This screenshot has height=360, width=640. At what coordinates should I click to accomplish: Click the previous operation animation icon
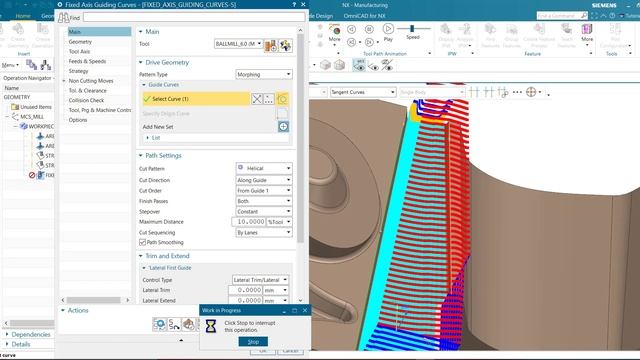pyautogui.click(x=351, y=42)
